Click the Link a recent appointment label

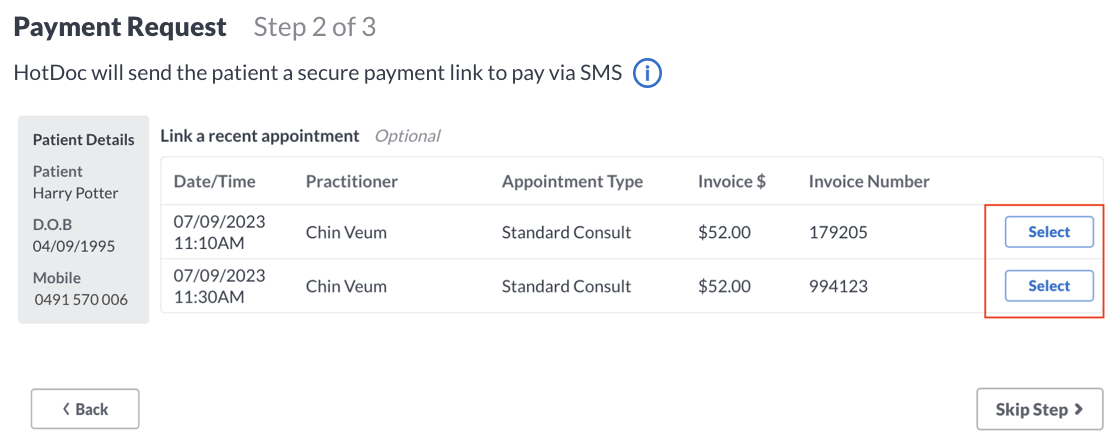[x=260, y=136]
